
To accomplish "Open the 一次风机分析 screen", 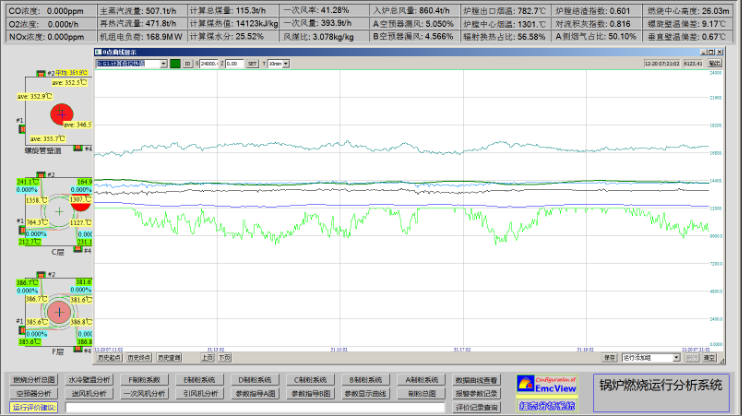I will 144,393.
